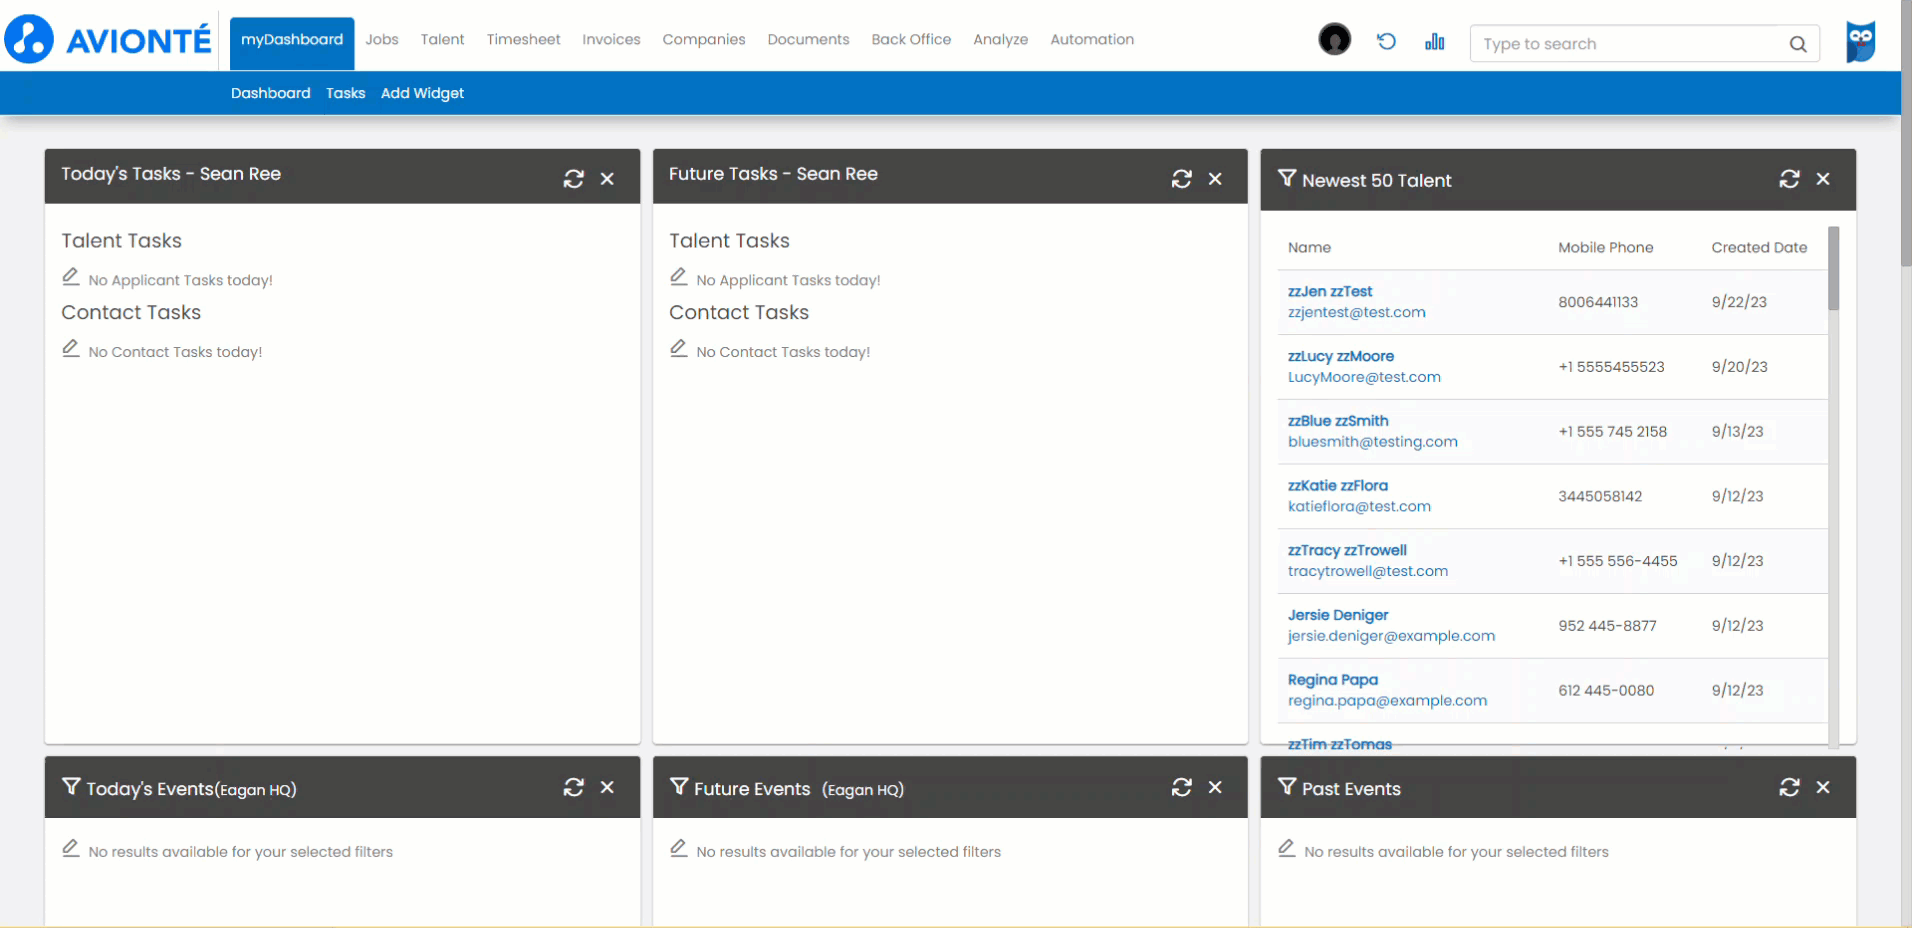Open talent zzLucy zzMoore
This screenshot has width=1912, height=928.
1341,357
